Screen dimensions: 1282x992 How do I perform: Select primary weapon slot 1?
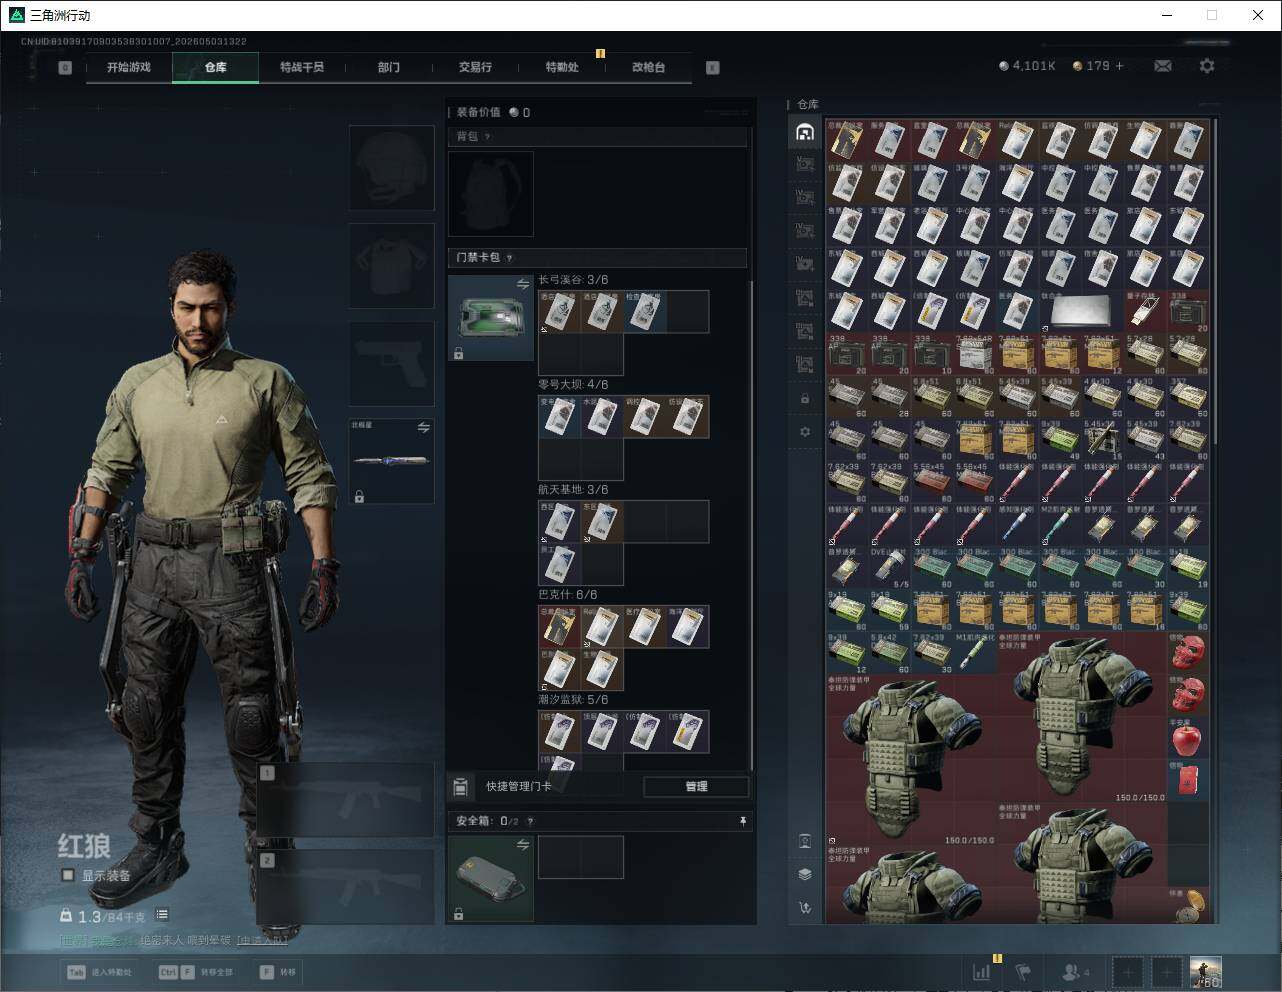(x=345, y=800)
